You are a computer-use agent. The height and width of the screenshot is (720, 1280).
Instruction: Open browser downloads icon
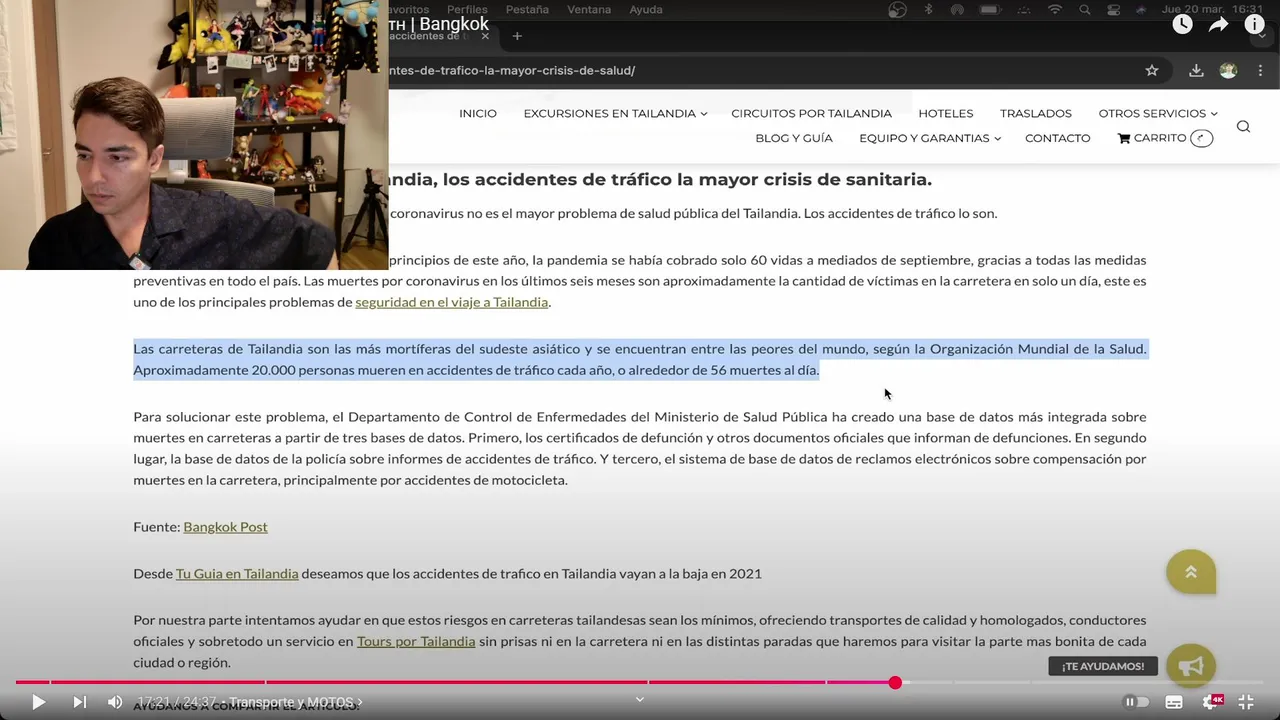click(x=1196, y=70)
